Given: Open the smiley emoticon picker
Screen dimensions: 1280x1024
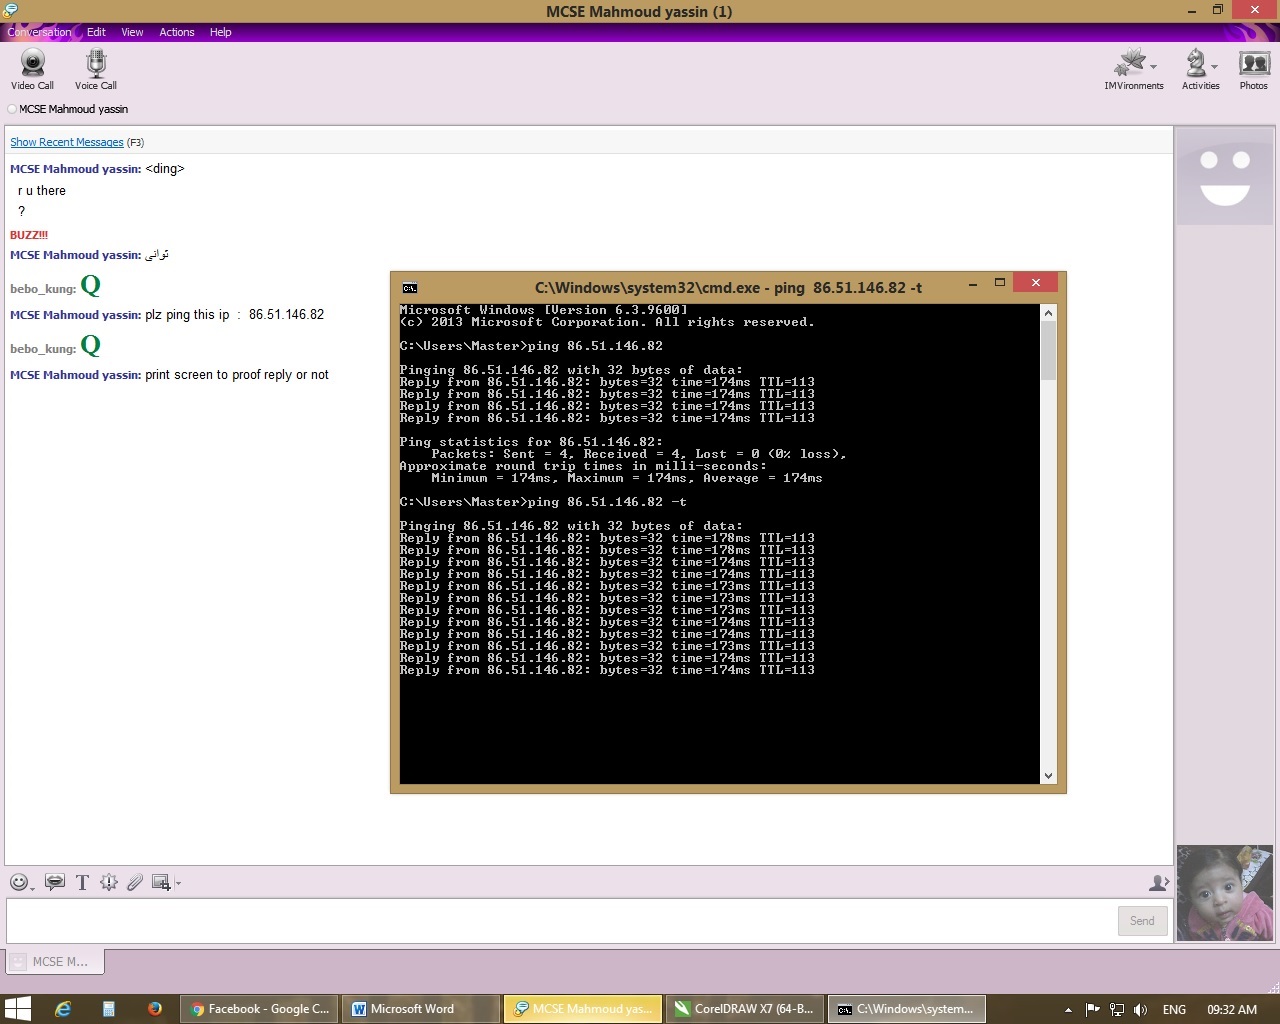Looking at the screenshot, I should coord(19,882).
